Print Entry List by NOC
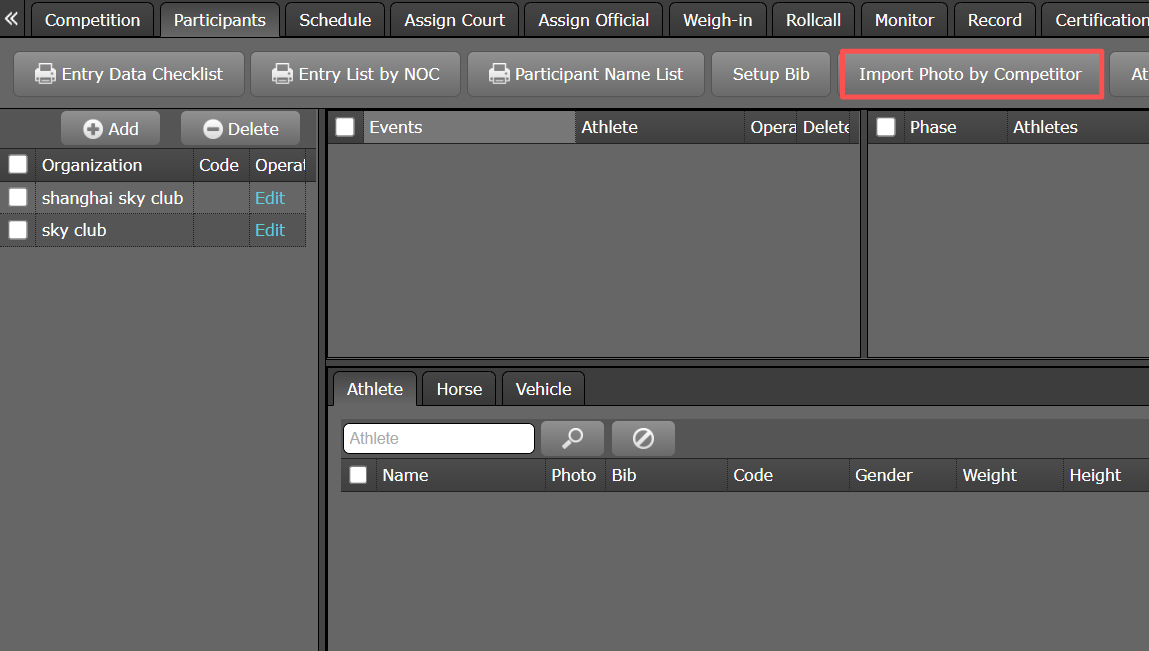This screenshot has width=1149, height=651. 355,74
